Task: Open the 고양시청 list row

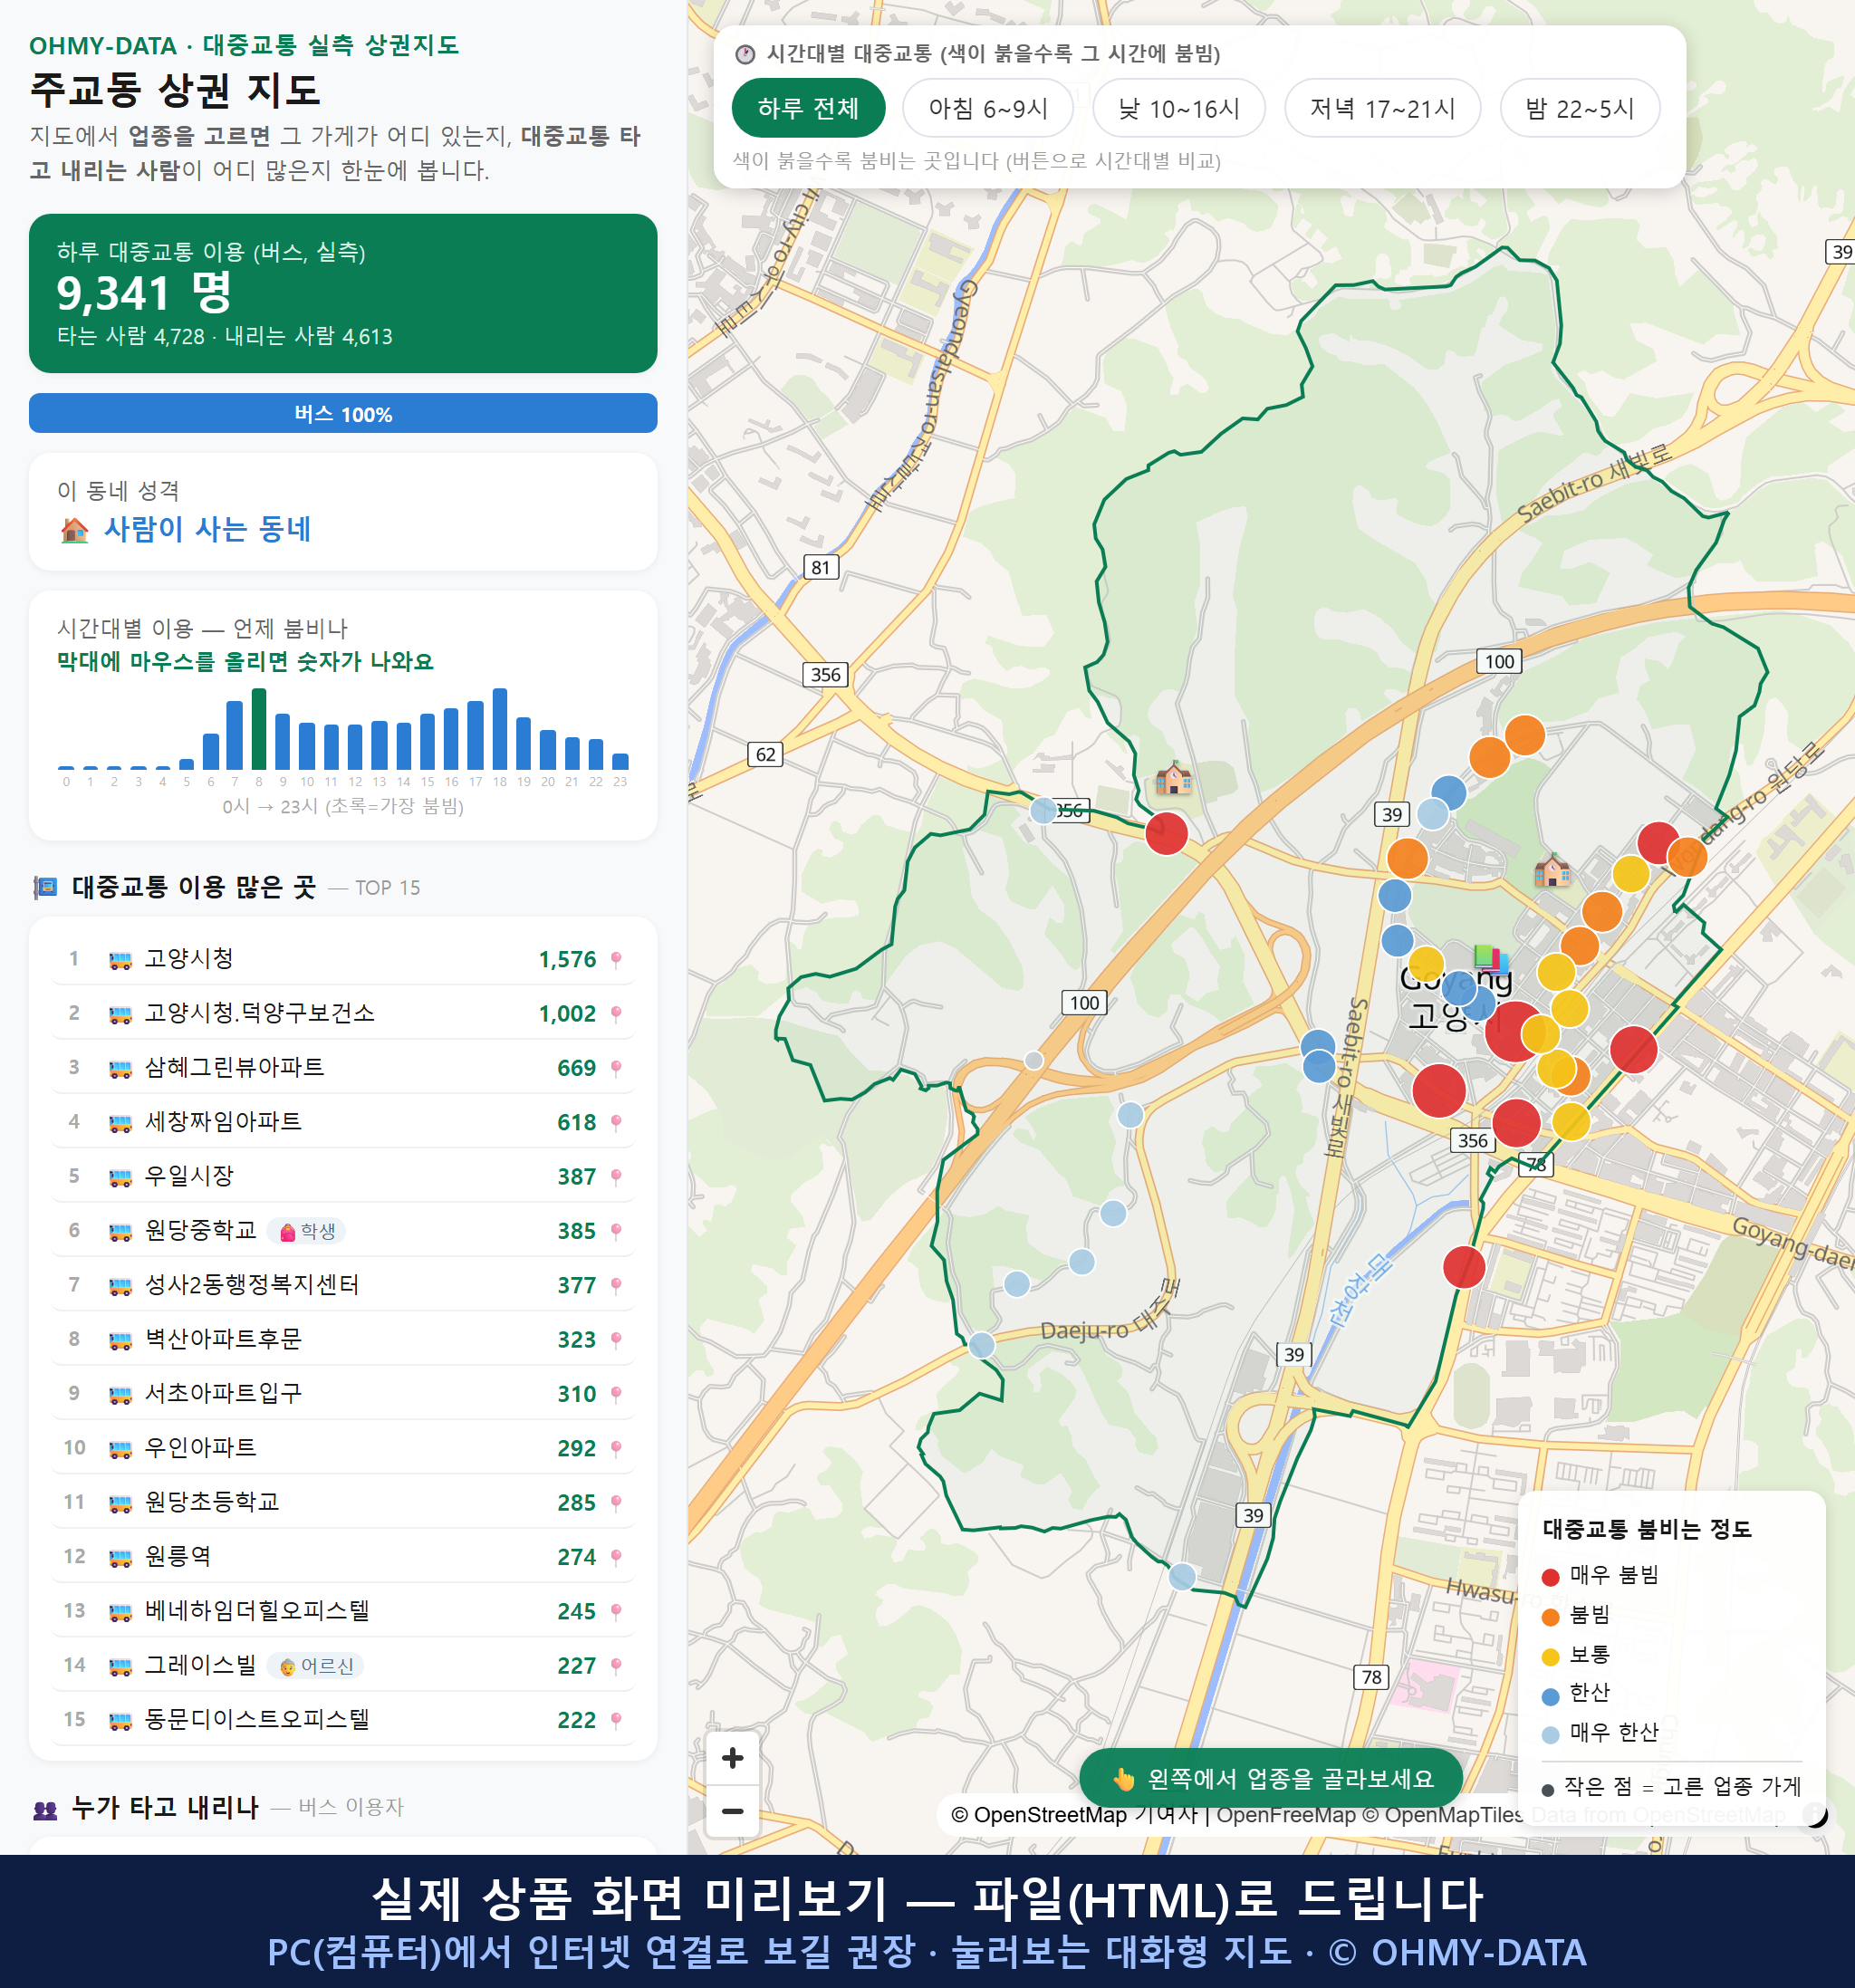Action: click(342, 960)
